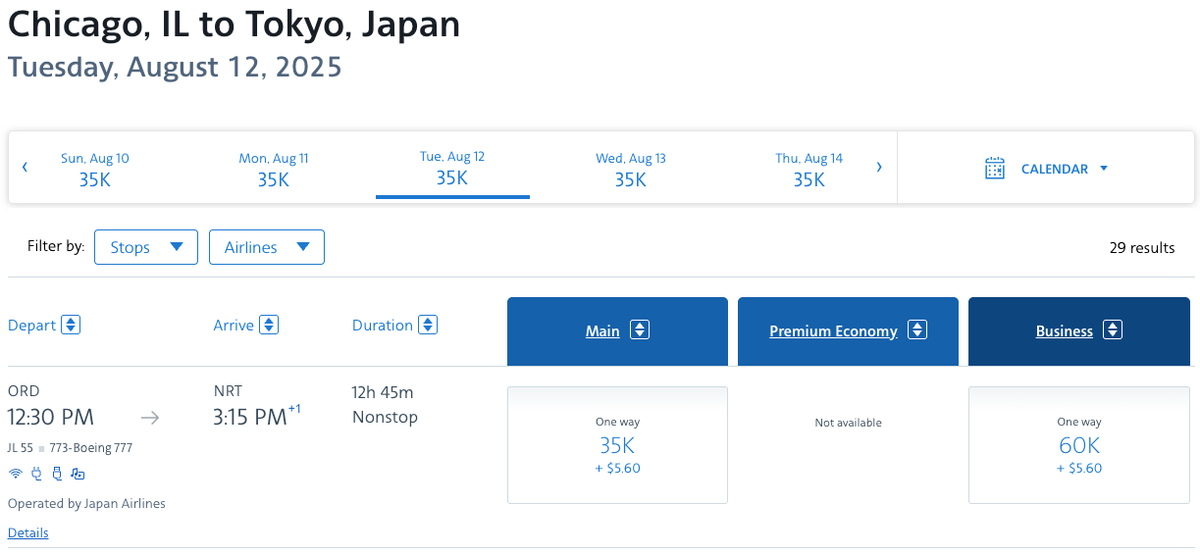Click '29 results' text

1142,247
